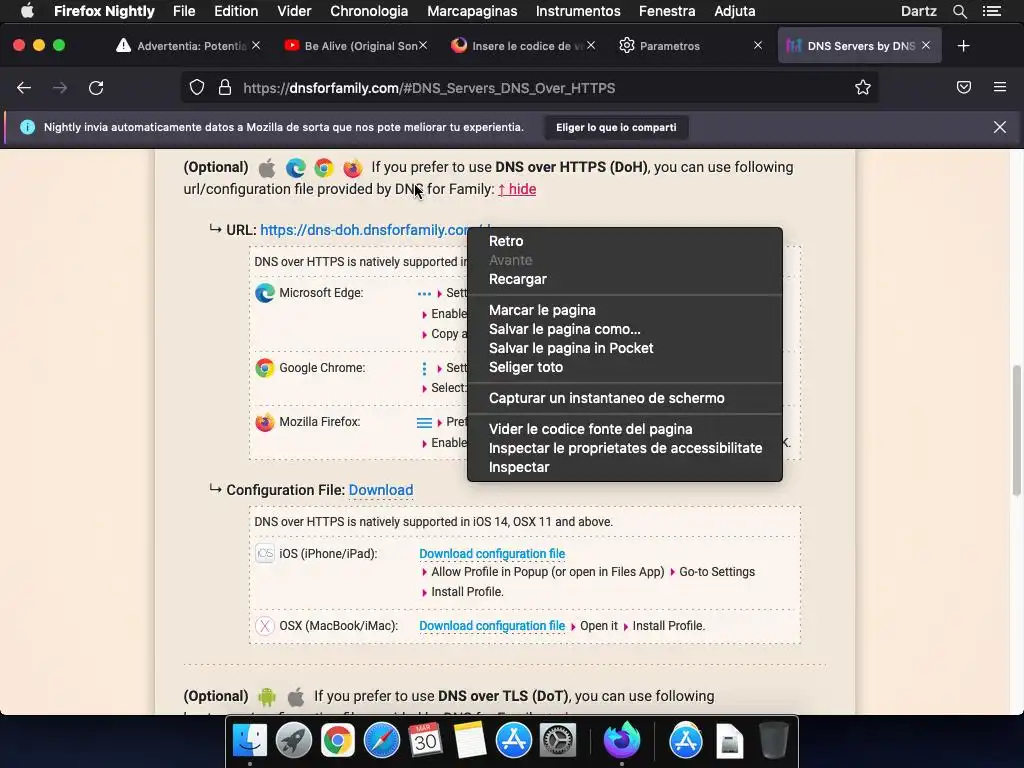The image size is (1024, 768).
Task: Open the Vider menu
Action: coord(294,11)
